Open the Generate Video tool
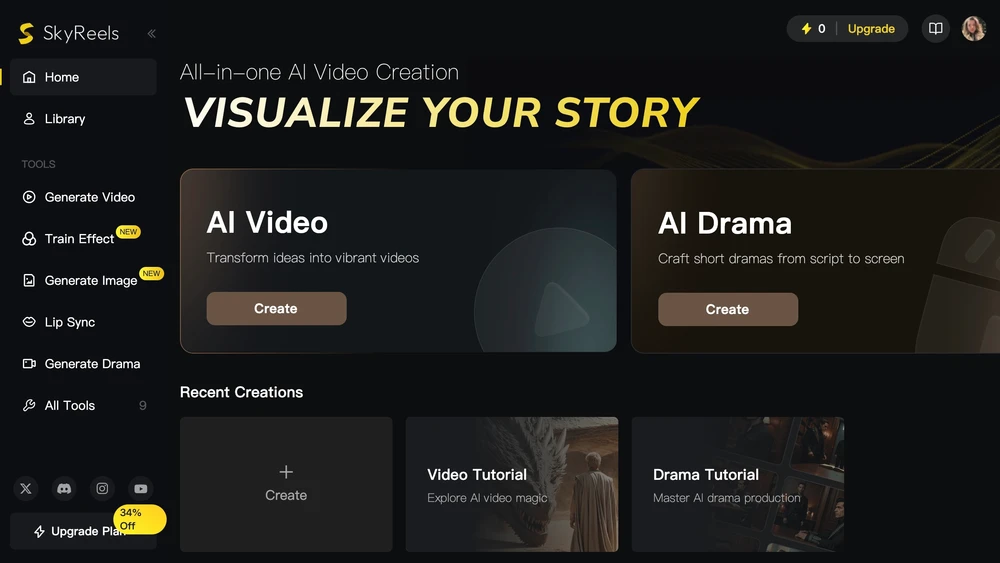Screen dimensions: 1000x563 pos(83,197)
